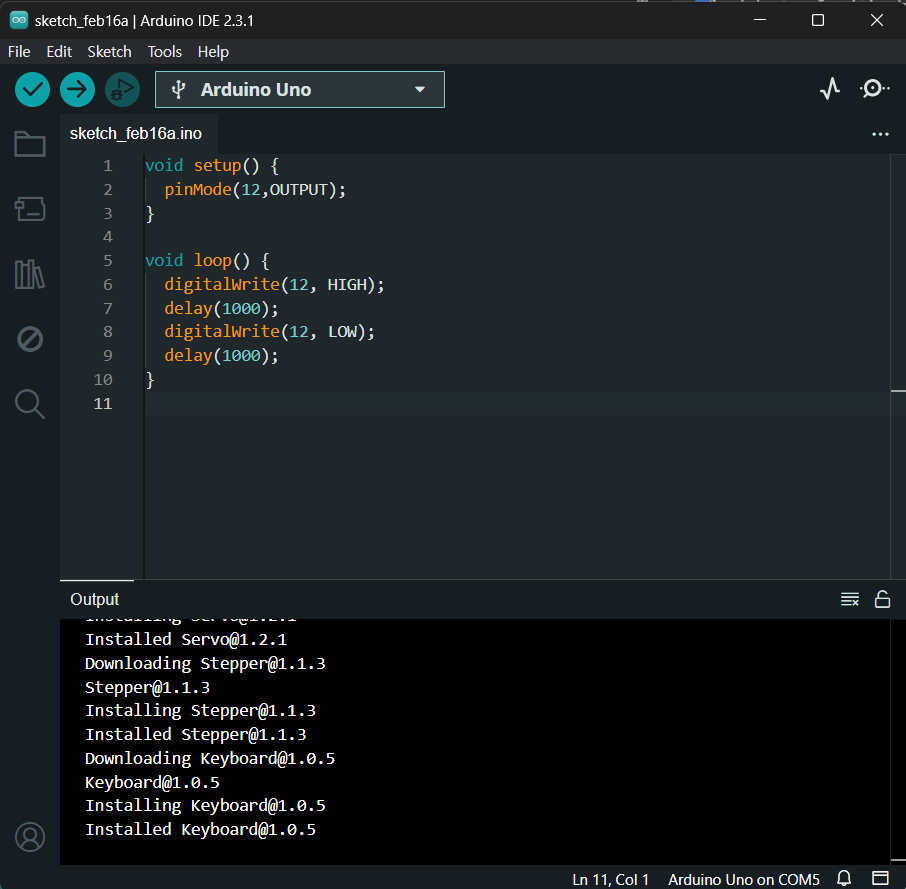Open Boards Manager in the sidebar
Viewport: 906px width, 889px height.
tap(30, 209)
